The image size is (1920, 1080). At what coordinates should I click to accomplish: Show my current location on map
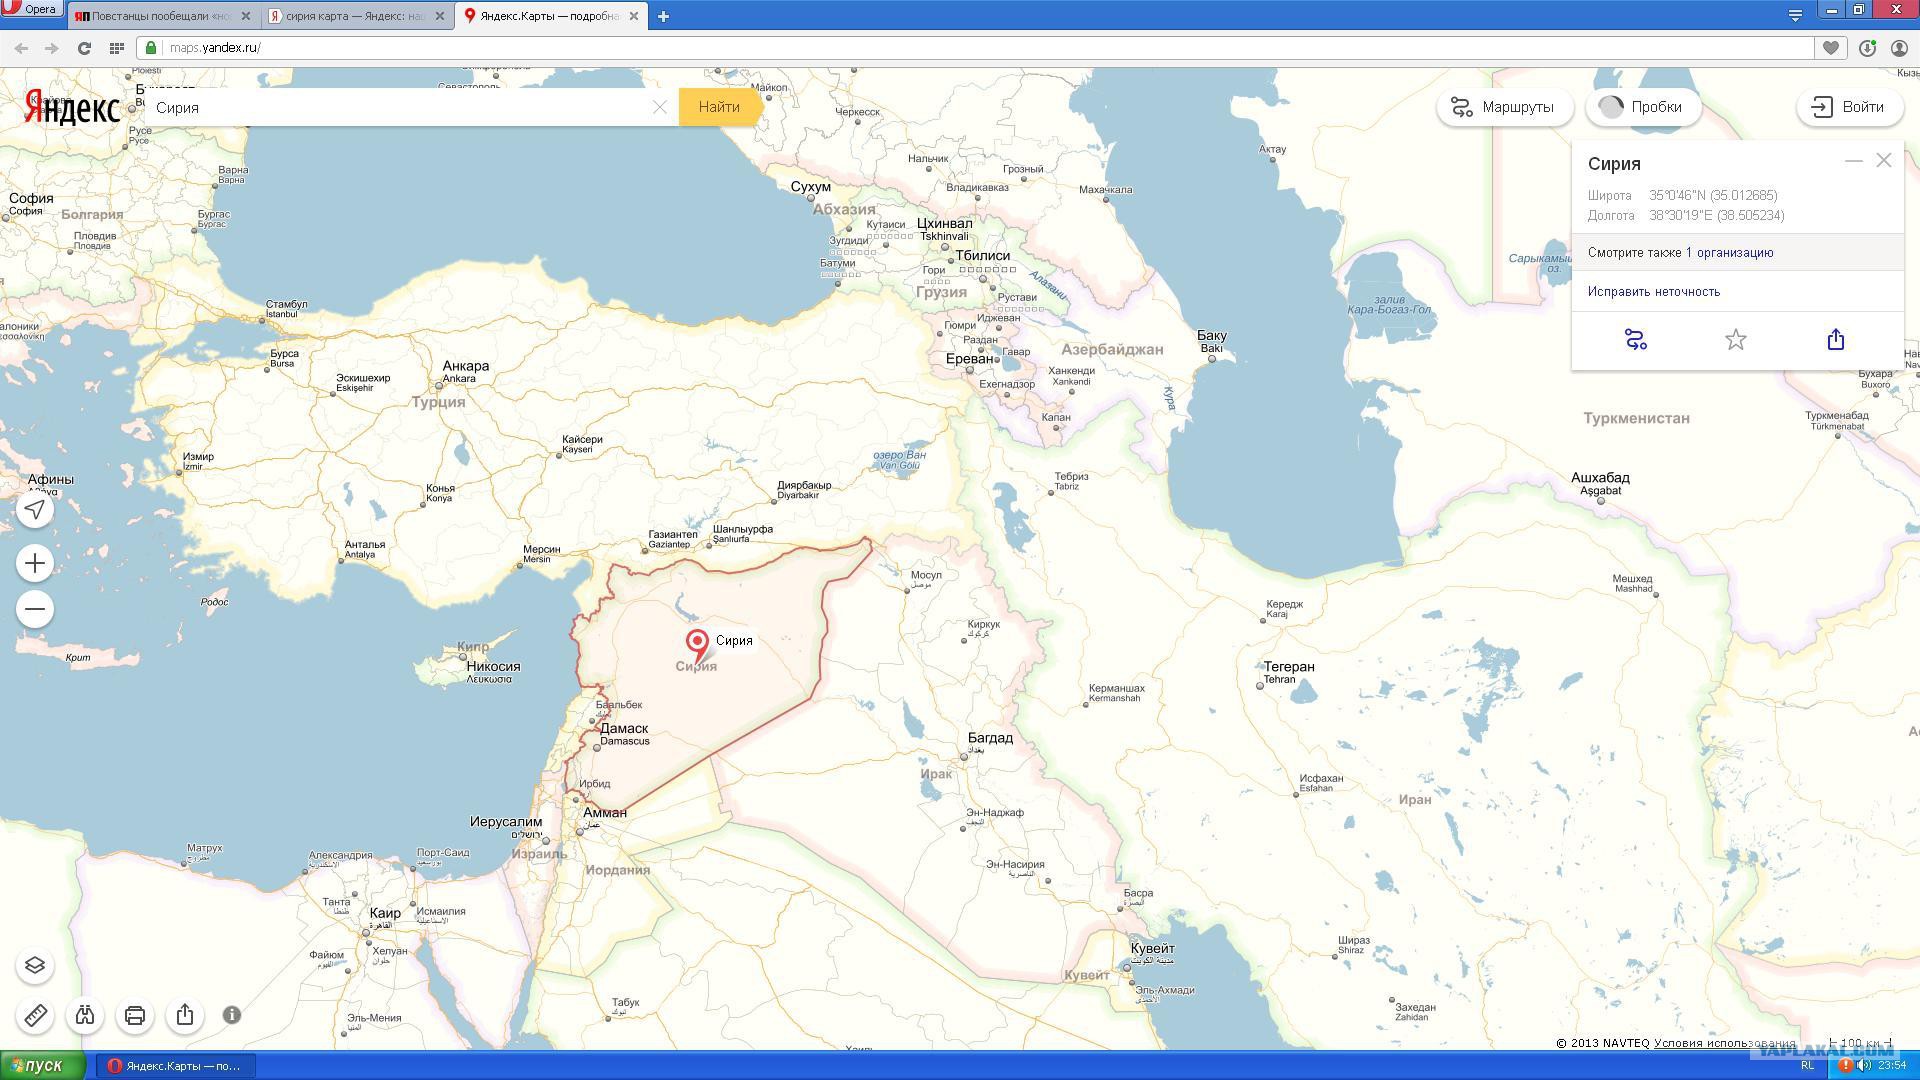(x=35, y=510)
